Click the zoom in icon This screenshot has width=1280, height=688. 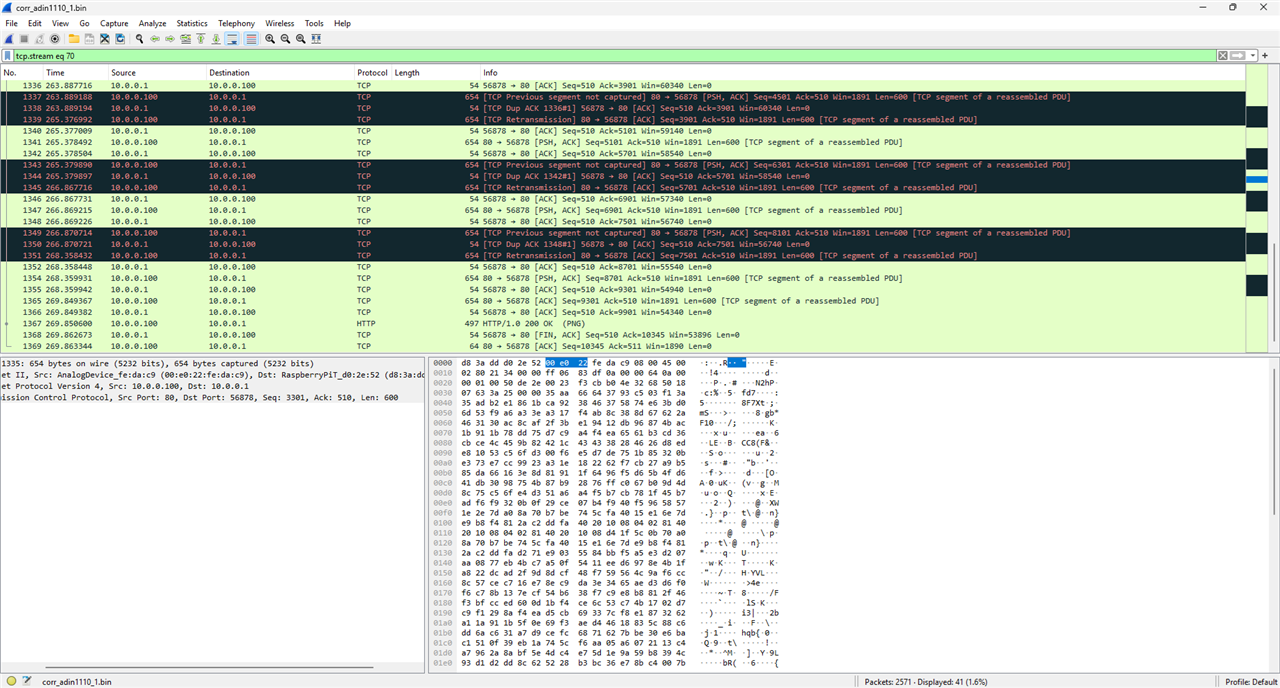point(270,39)
